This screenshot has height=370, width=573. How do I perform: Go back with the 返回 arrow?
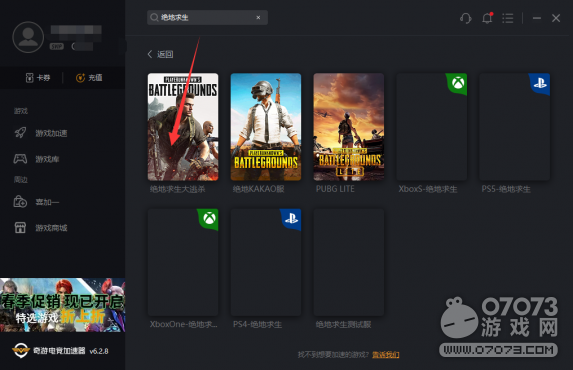pyautogui.click(x=160, y=54)
